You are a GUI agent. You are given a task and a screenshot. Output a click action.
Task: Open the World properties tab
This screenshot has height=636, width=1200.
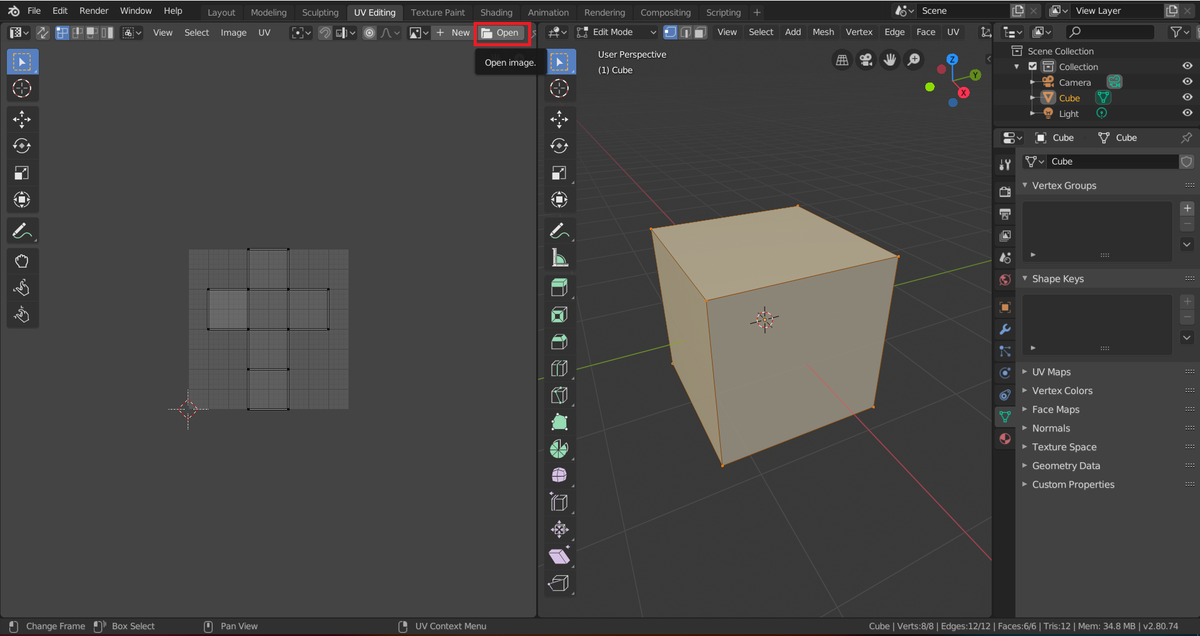[1005, 279]
